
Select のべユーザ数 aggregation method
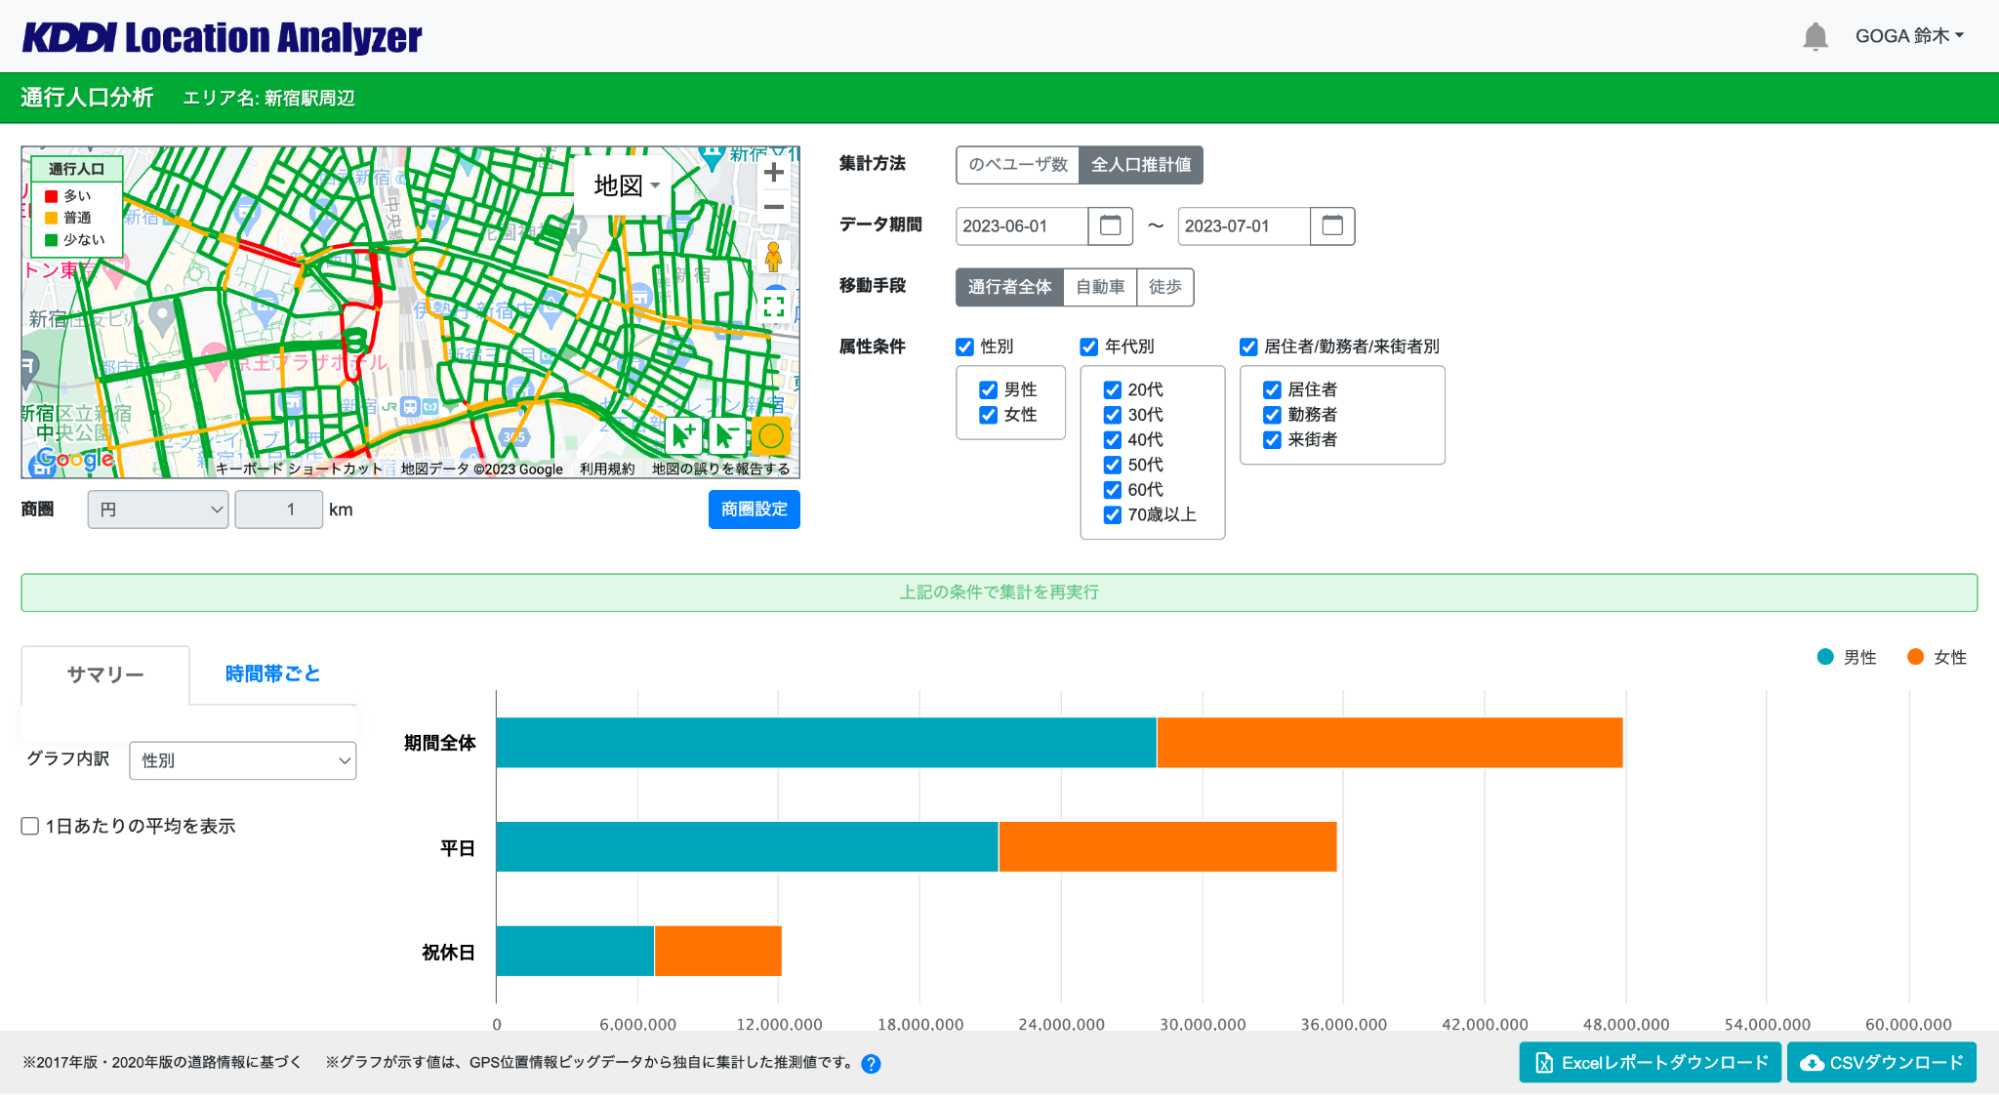coord(1018,165)
